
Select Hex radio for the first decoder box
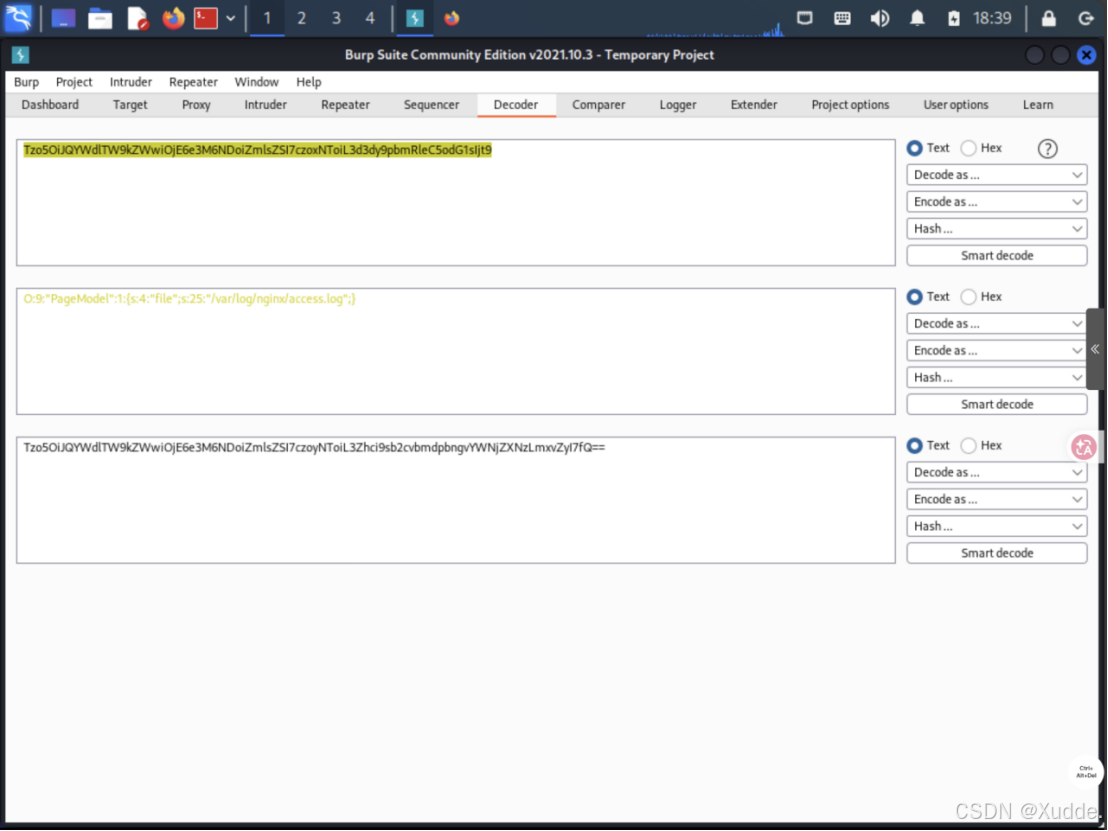(x=969, y=148)
